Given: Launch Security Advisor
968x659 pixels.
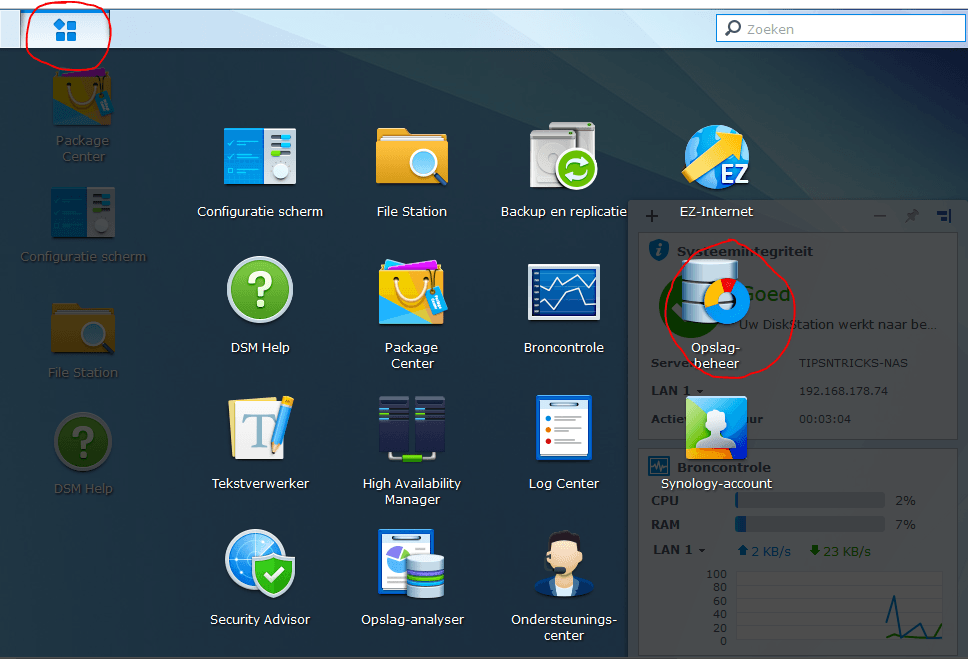Looking at the screenshot, I should click(x=260, y=577).
